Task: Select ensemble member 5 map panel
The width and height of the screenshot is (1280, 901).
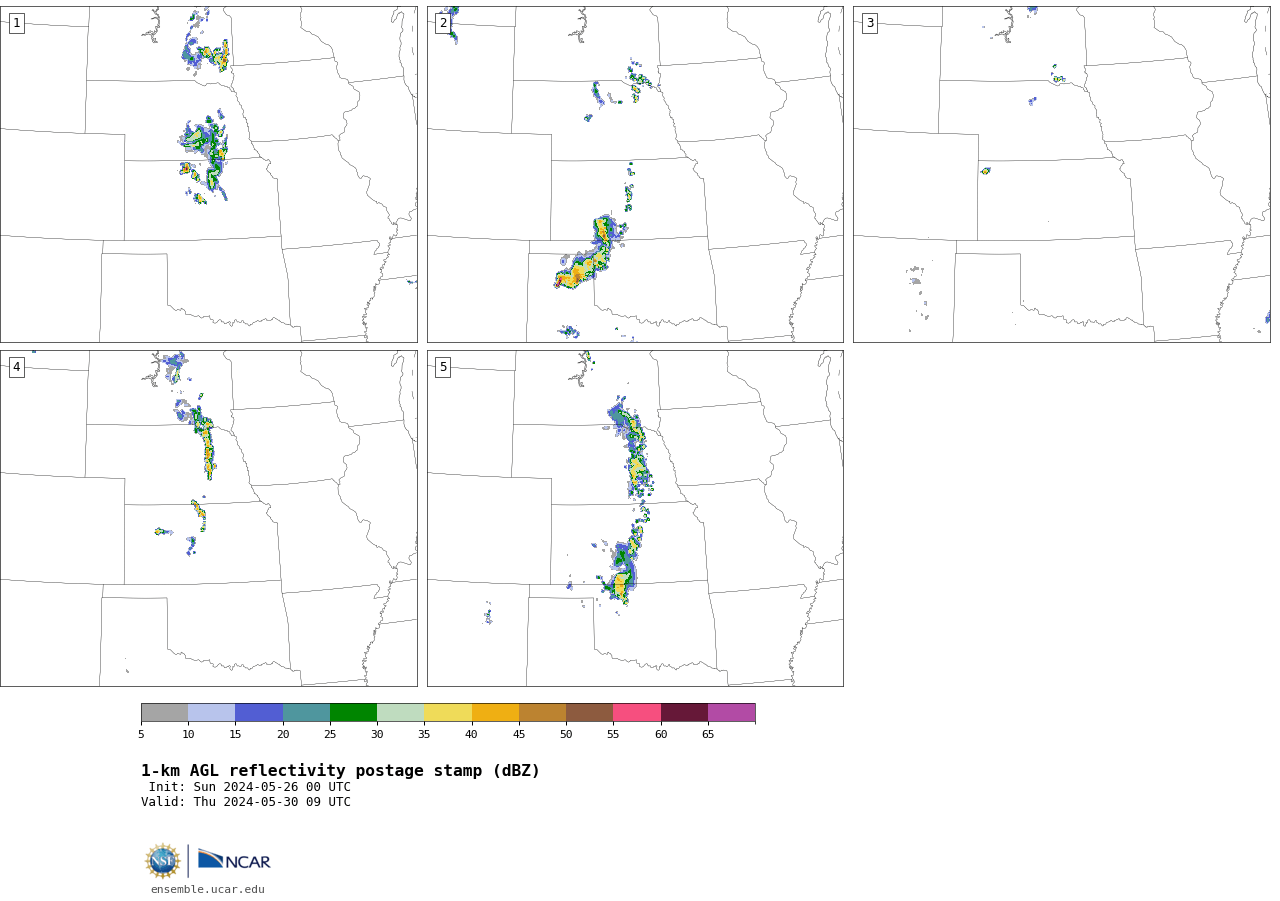Action: click(635, 518)
